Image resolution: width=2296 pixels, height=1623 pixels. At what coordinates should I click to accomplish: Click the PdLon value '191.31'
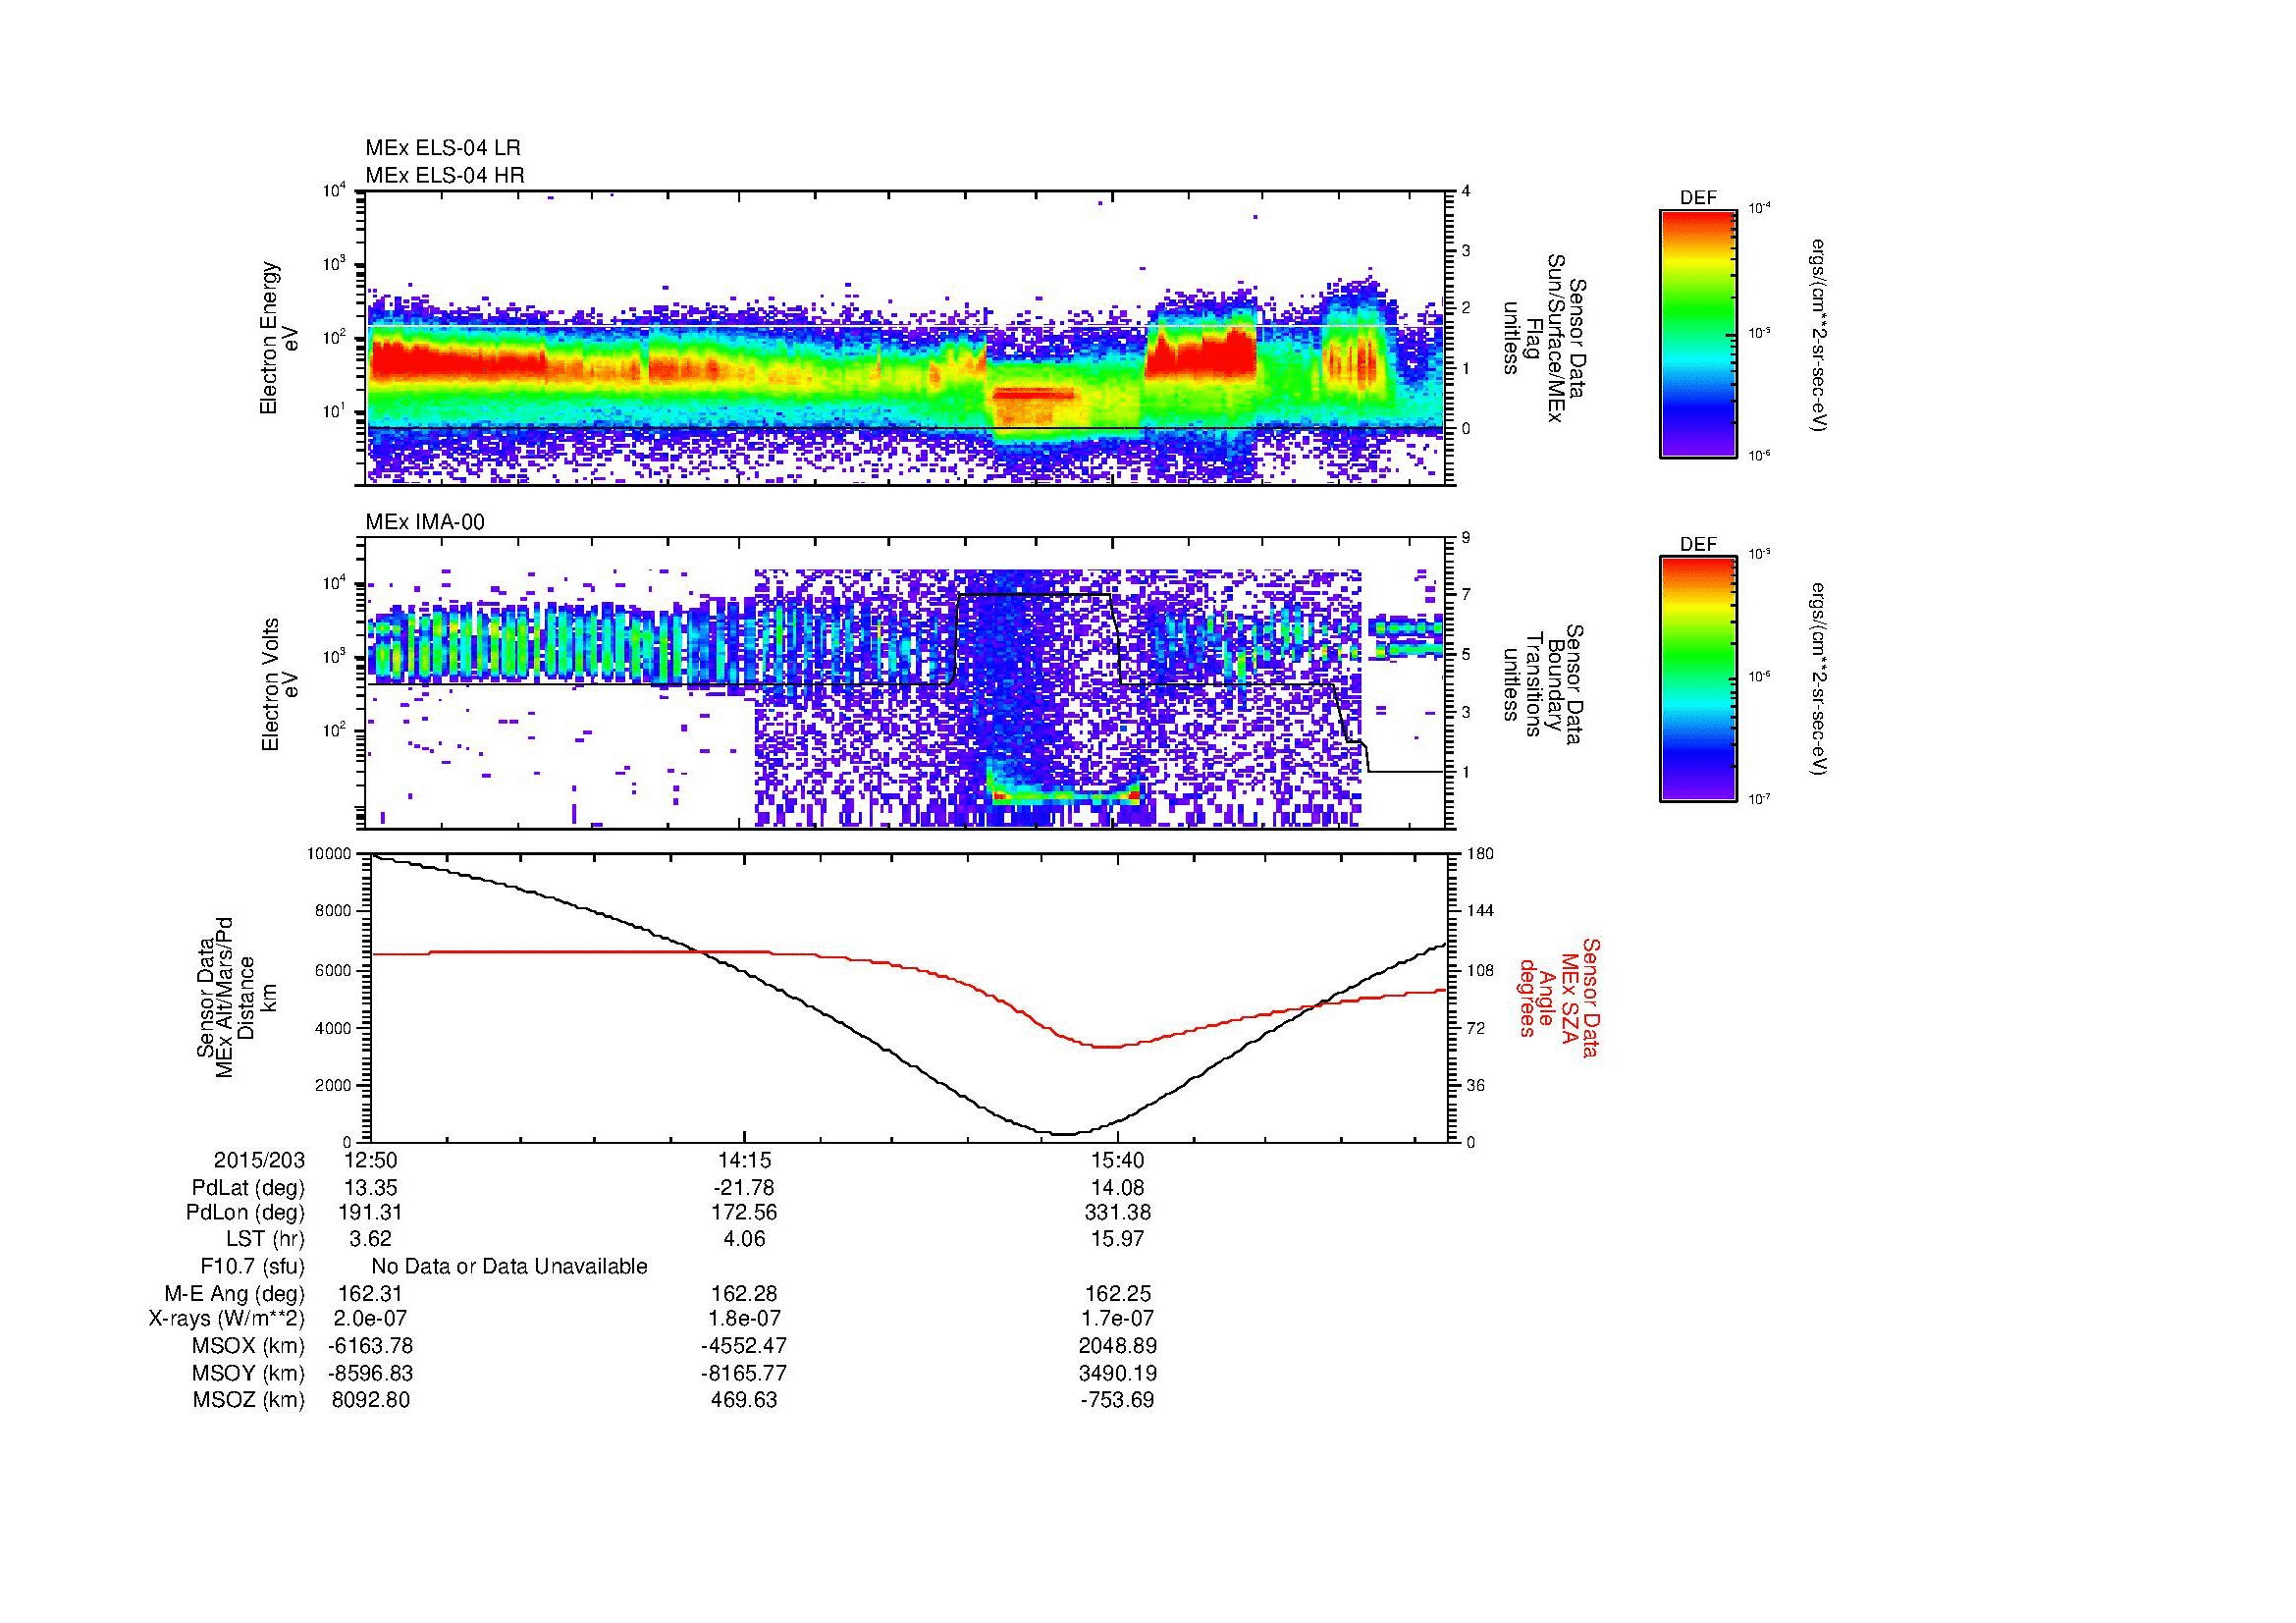coord(370,1213)
